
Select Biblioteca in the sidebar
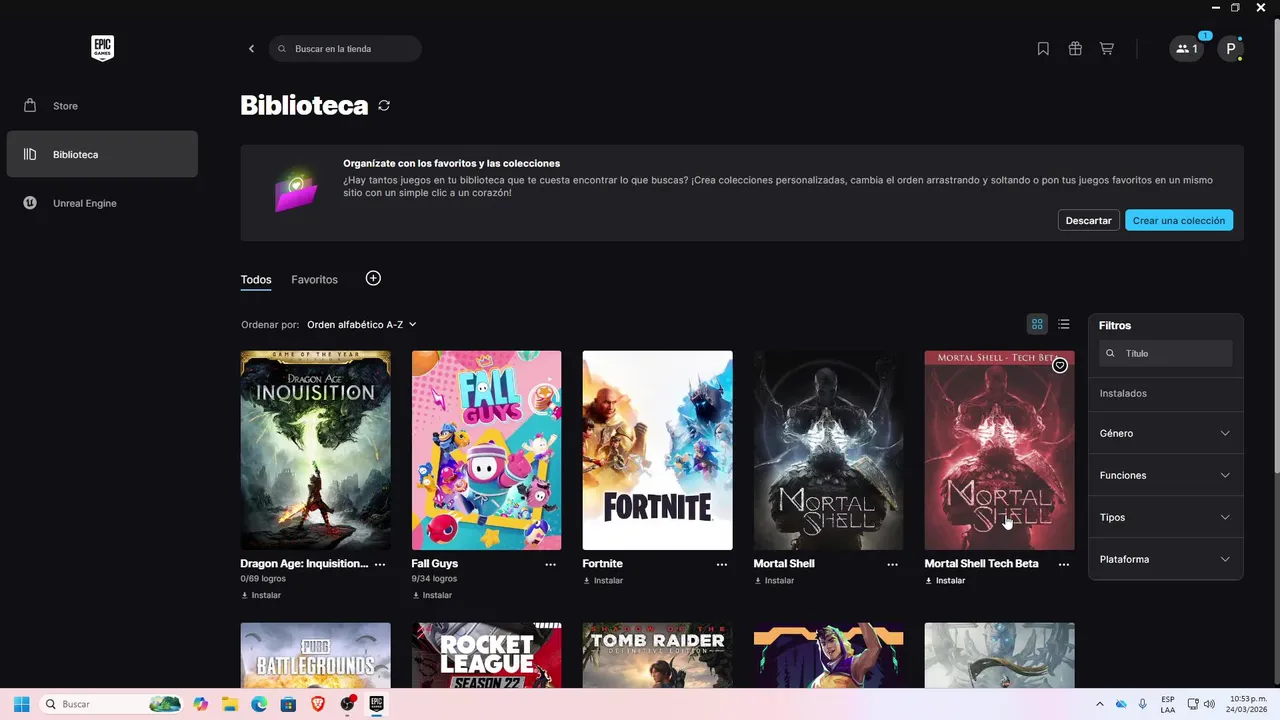click(102, 154)
